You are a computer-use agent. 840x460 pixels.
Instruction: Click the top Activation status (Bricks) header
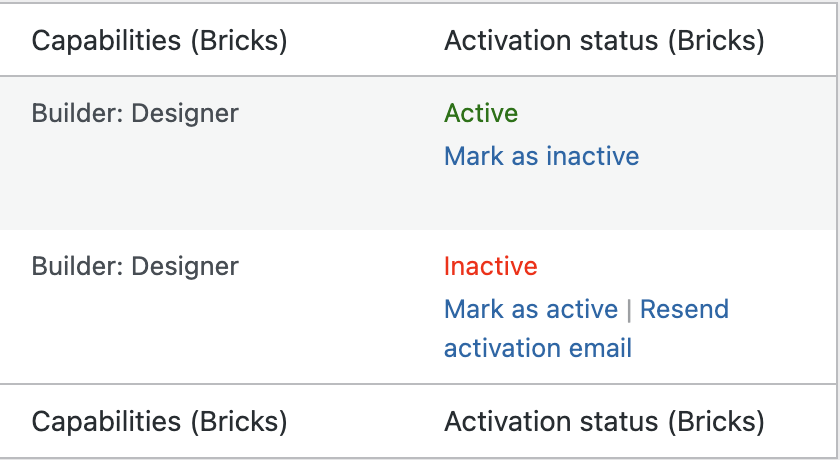tap(604, 41)
